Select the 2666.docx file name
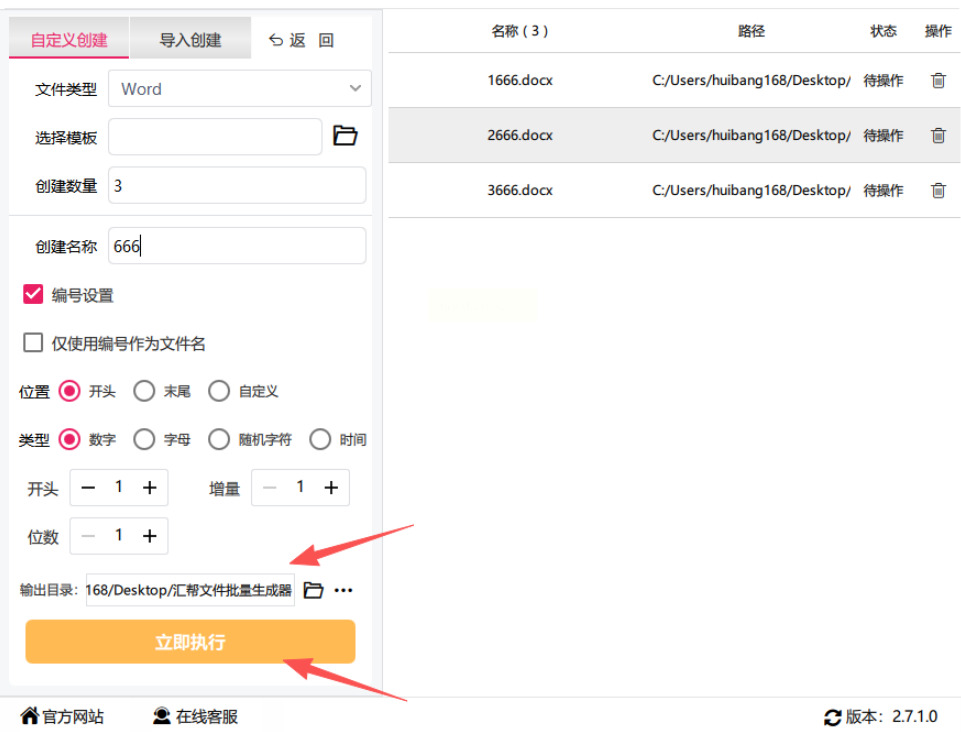The width and height of the screenshot is (961, 732). [520, 135]
